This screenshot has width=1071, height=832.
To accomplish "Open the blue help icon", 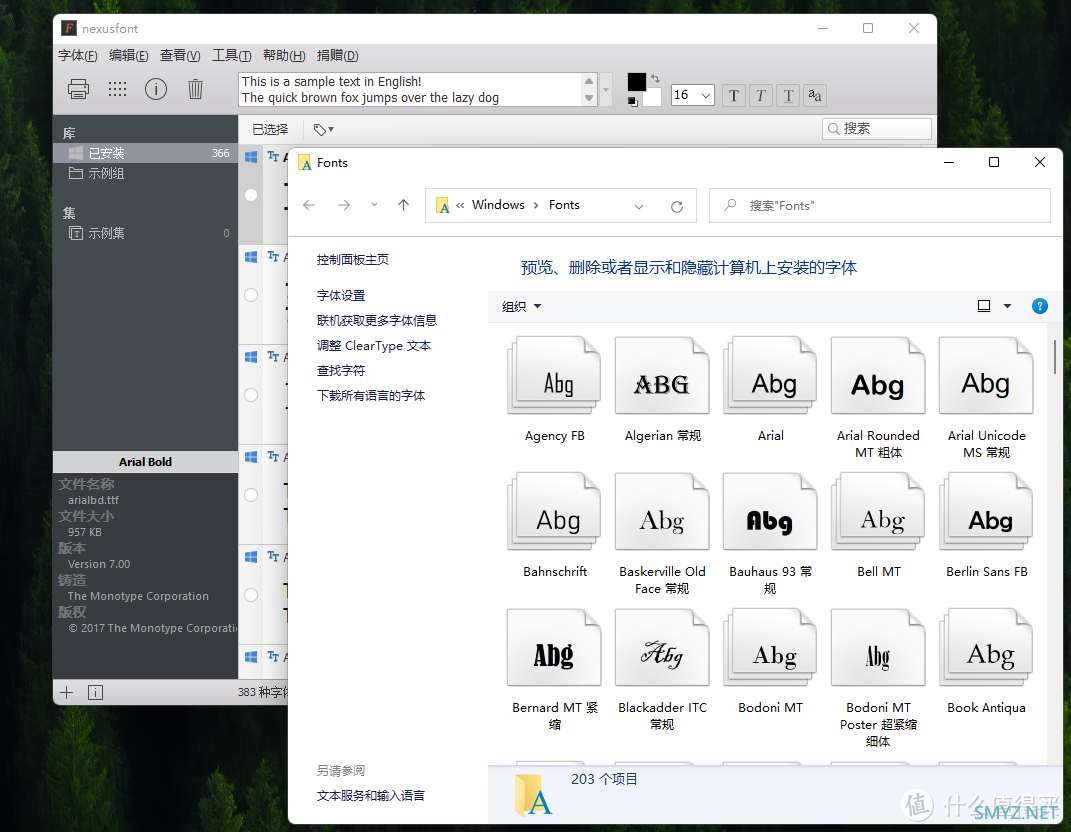I will (x=1040, y=306).
